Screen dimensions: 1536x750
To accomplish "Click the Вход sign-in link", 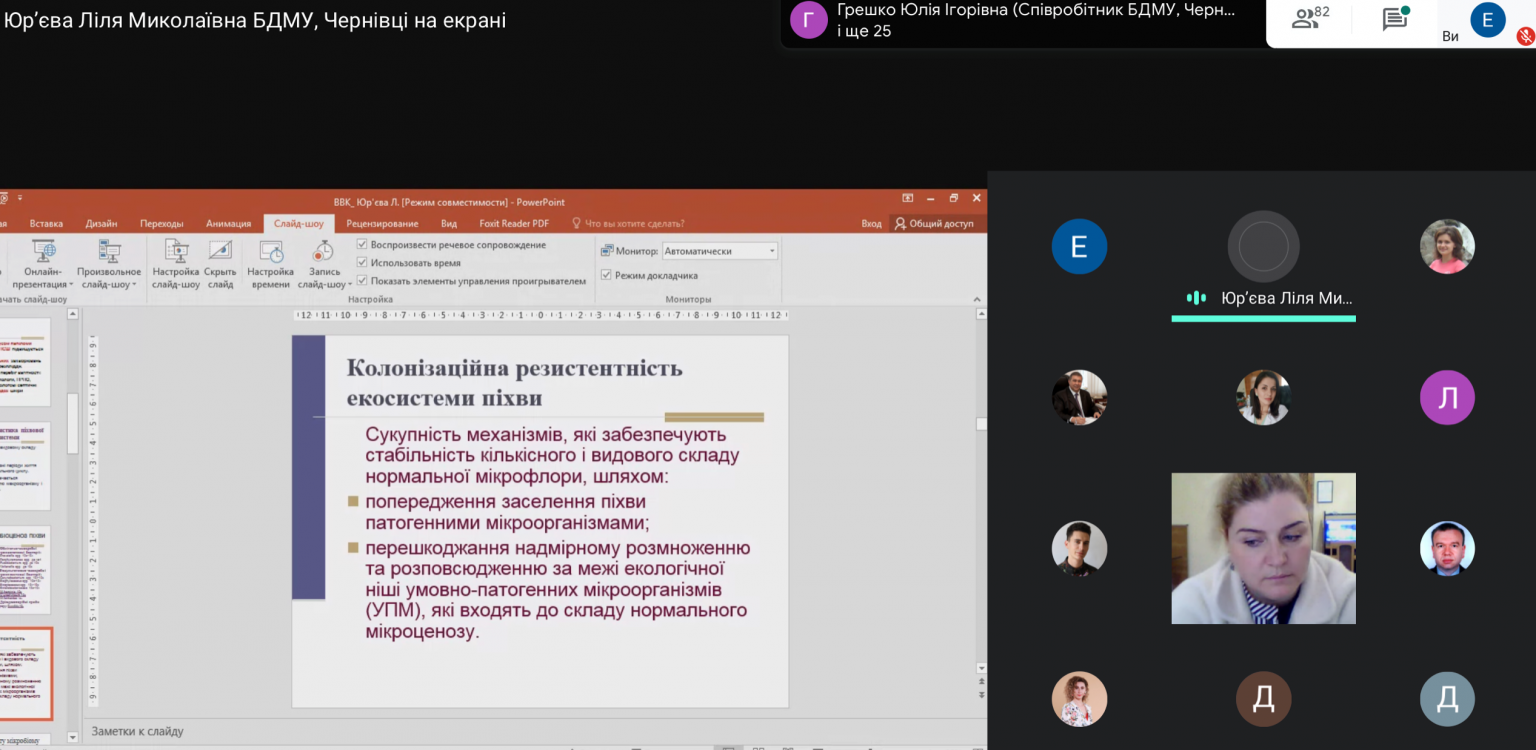I will point(871,224).
